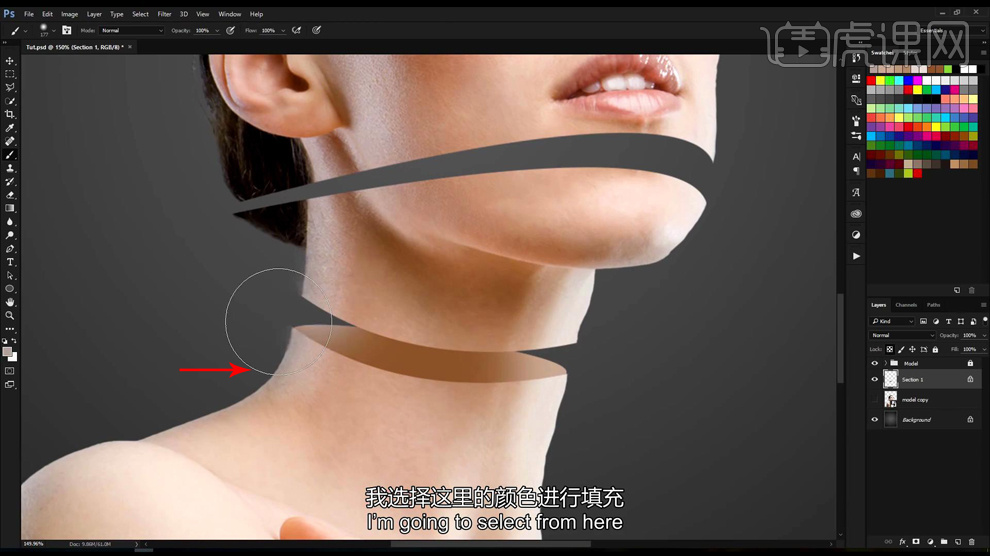Toggle Quick Mask mode
The image size is (990, 556).
(9, 371)
